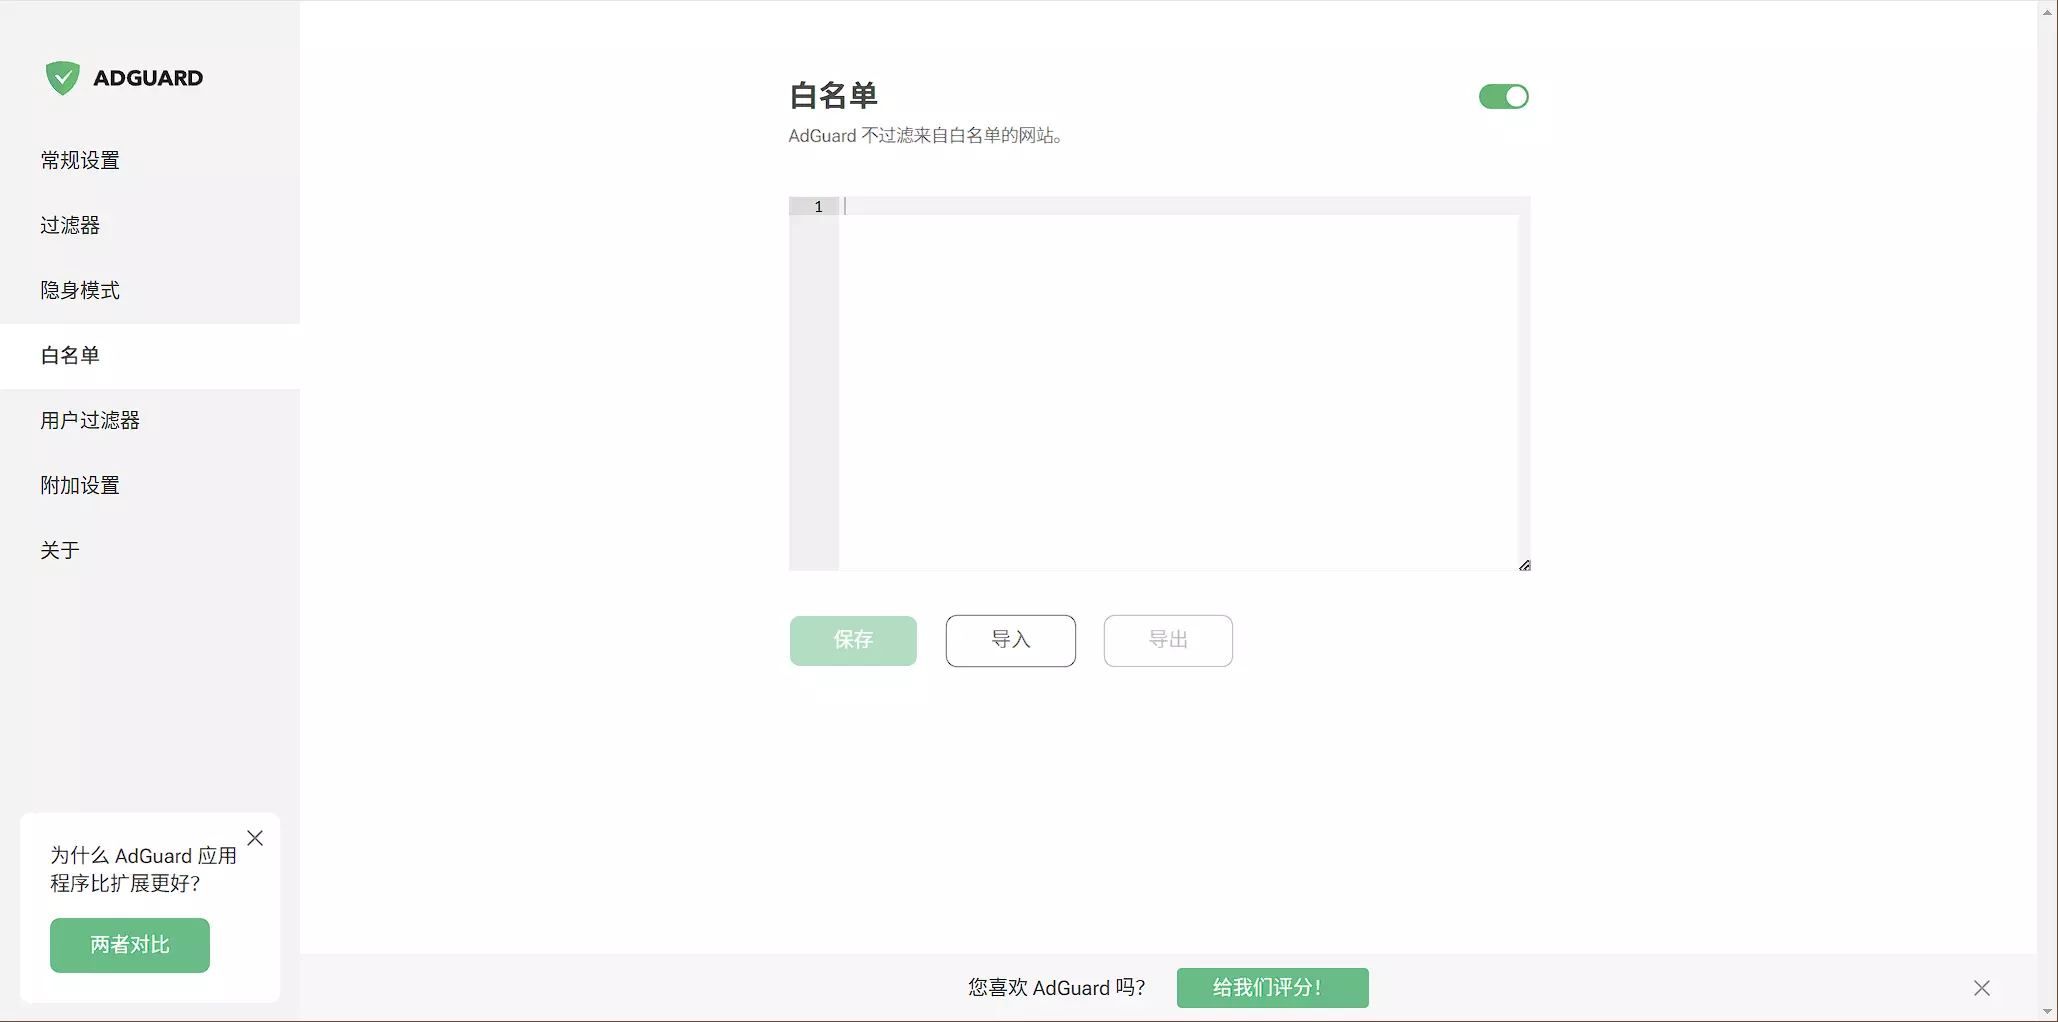Click the AdGuard shield logo
Image resolution: width=2058 pixels, height=1022 pixels.
tap(62, 78)
